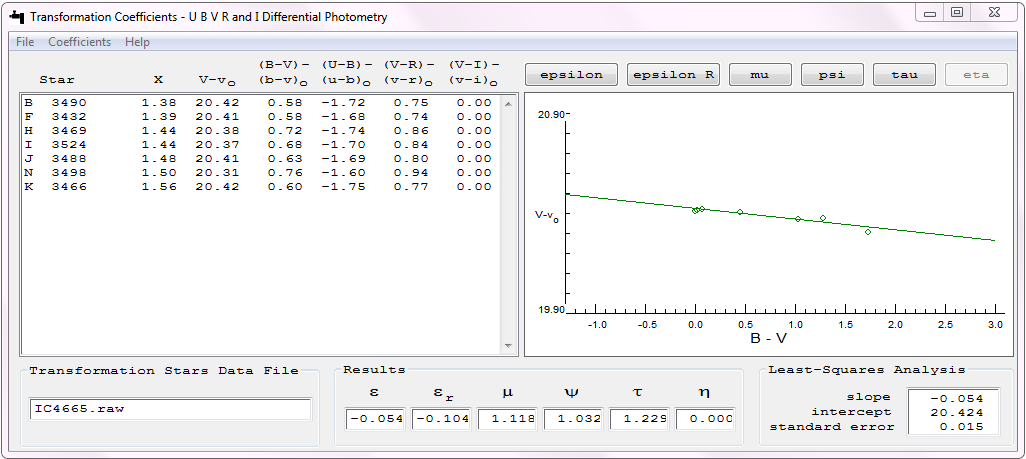Click the telescope app icon in title bar
Viewport: 1026px width, 459px height.
(x=15, y=17)
